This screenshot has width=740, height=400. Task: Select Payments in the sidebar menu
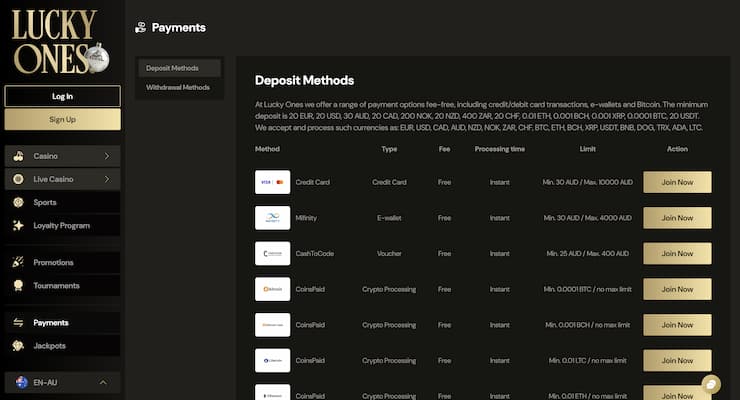(62, 323)
